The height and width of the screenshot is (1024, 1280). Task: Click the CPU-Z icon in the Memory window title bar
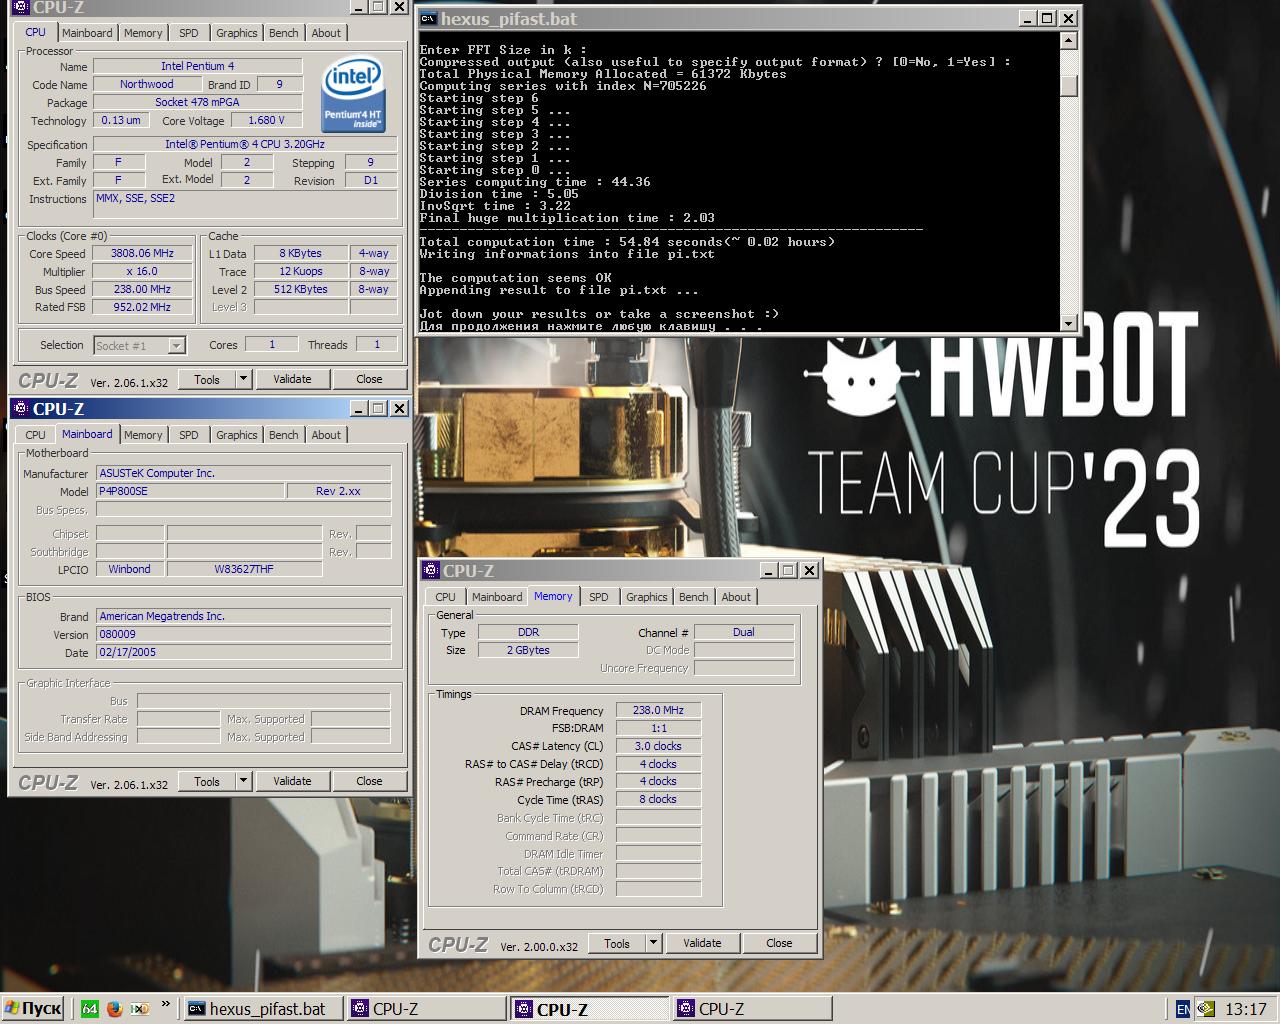click(431, 570)
